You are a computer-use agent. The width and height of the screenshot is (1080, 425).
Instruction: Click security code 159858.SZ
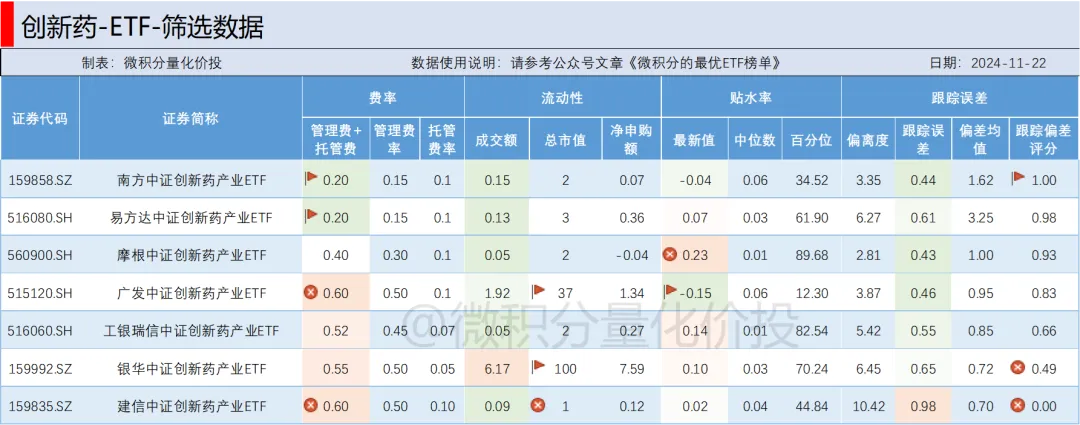39,180
